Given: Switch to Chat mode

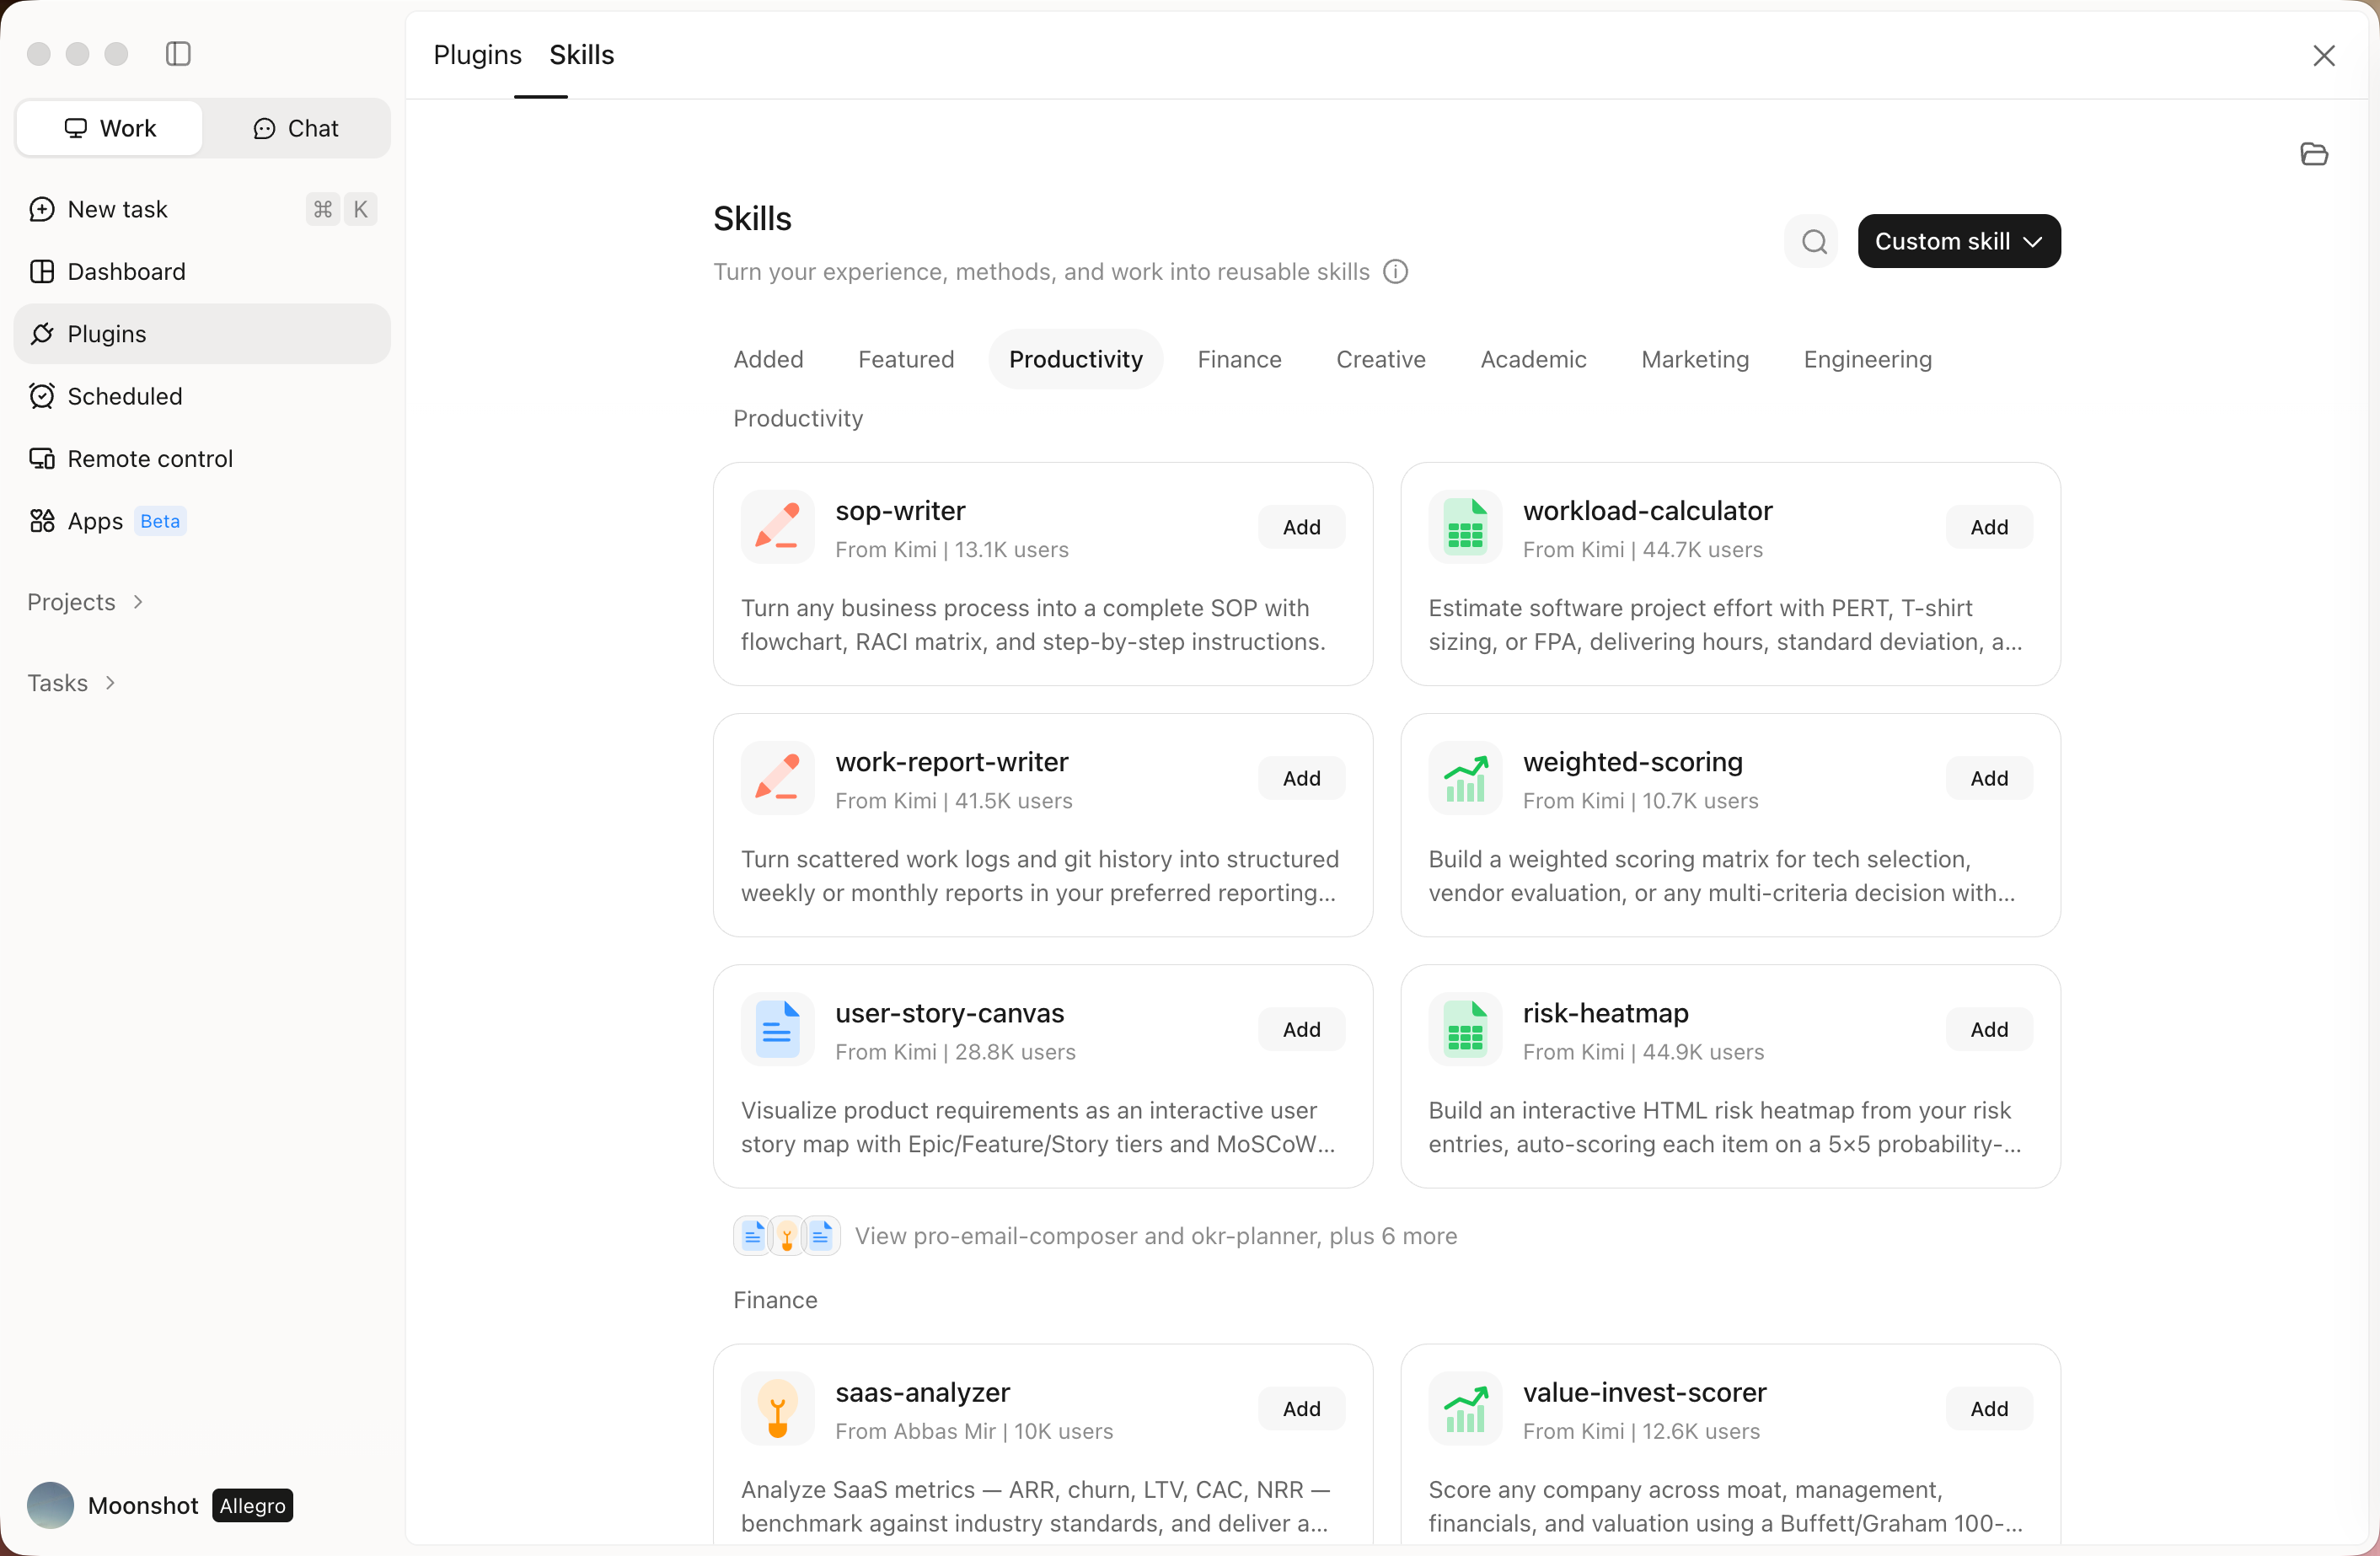Looking at the screenshot, I should [x=296, y=128].
